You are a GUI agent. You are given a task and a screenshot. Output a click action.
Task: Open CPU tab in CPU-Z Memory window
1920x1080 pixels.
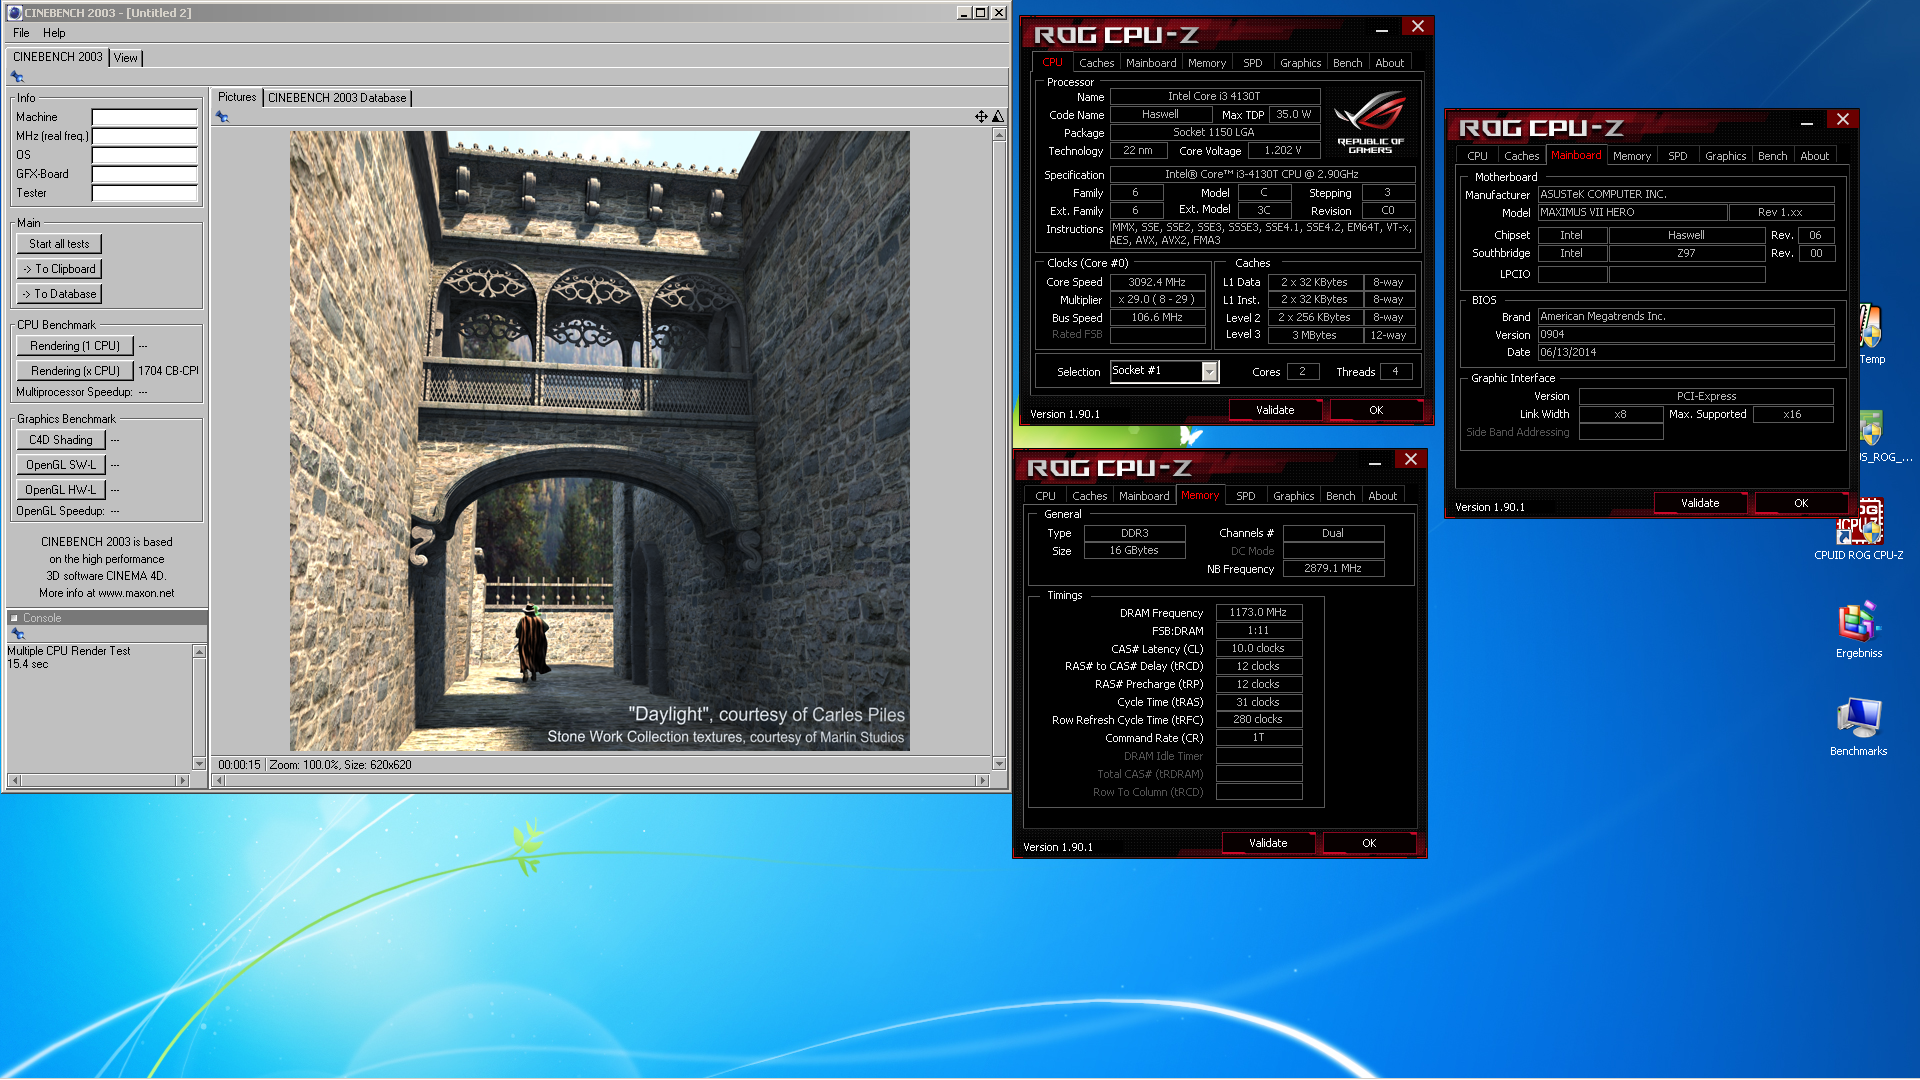point(1045,496)
